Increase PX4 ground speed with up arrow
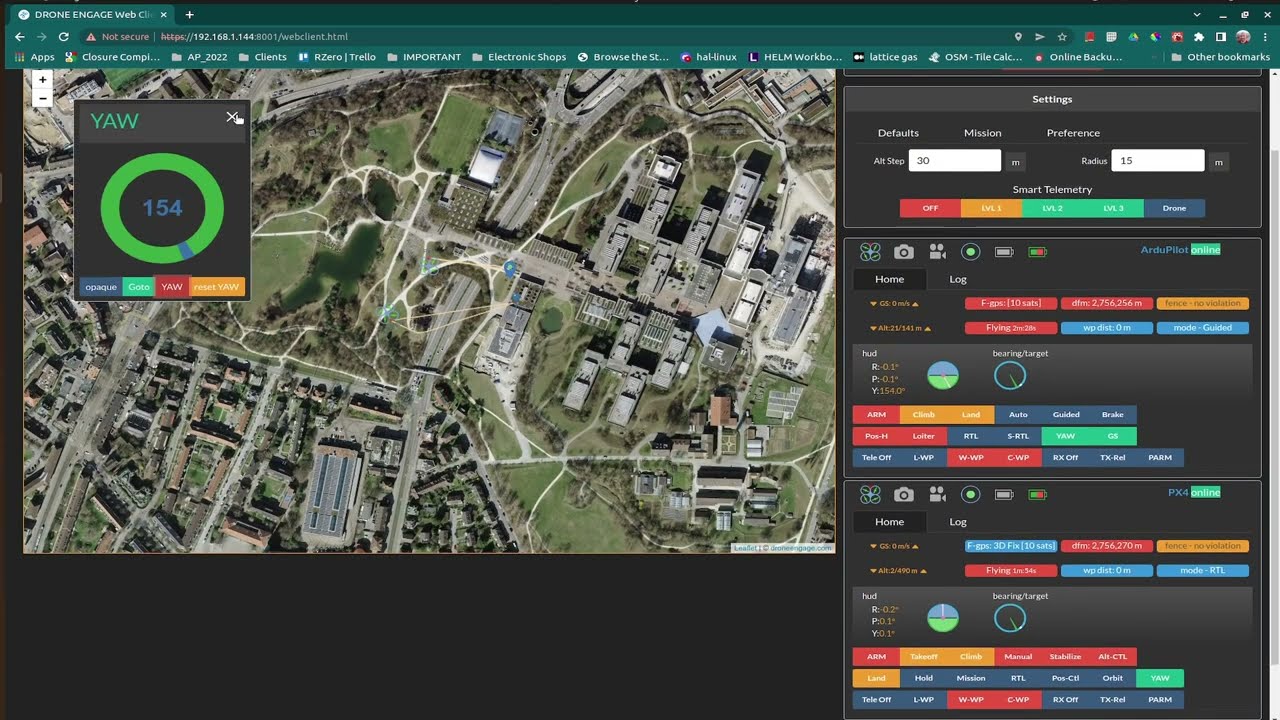 915,547
